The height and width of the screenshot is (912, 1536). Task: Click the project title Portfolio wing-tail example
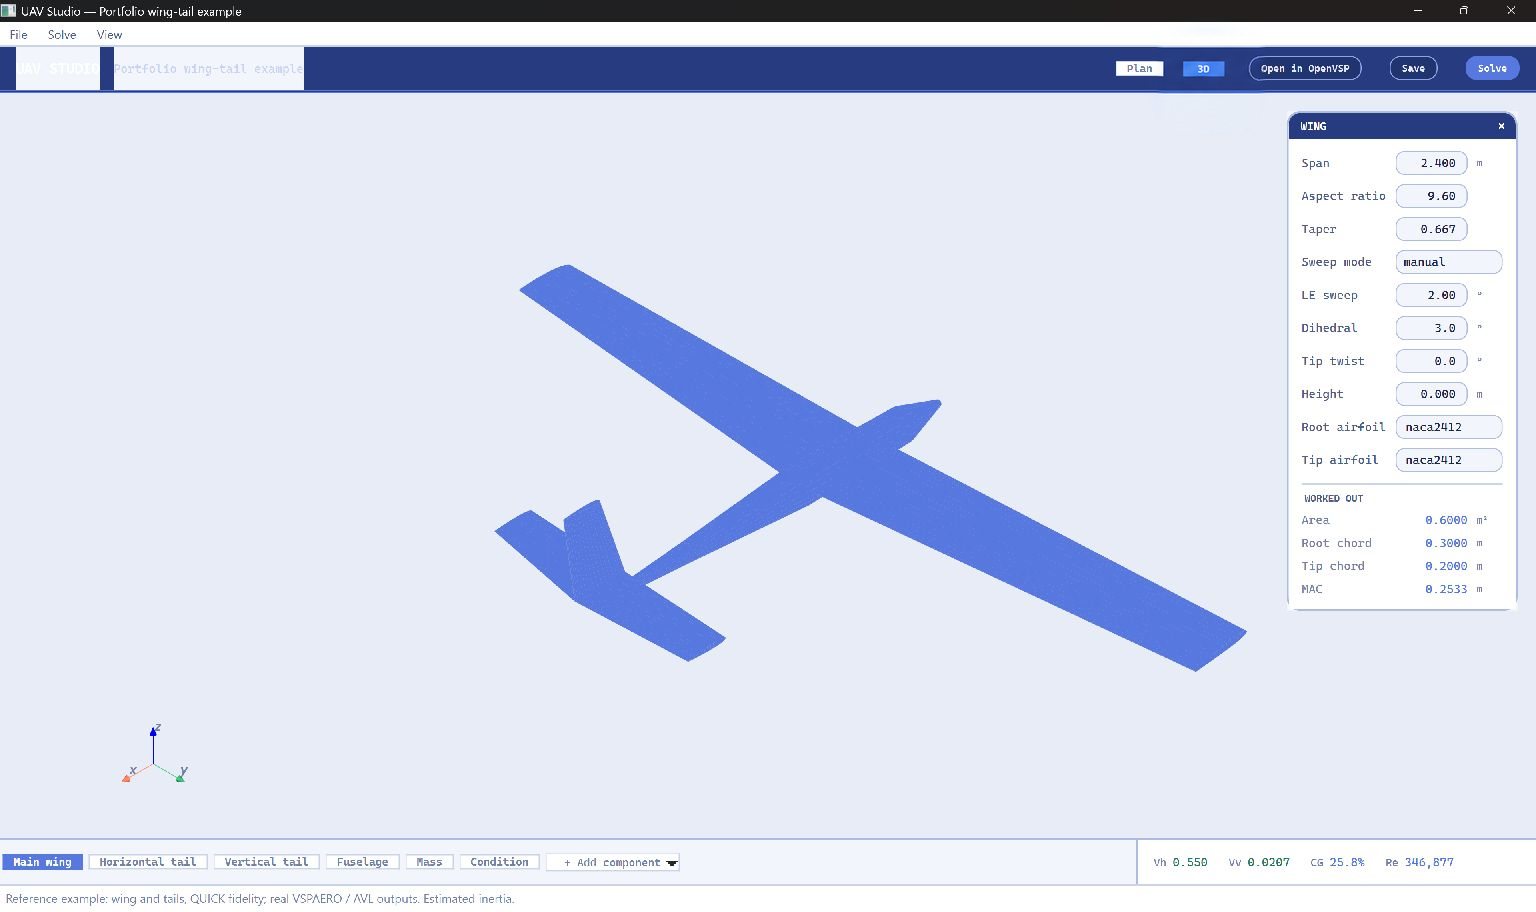(208, 68)
